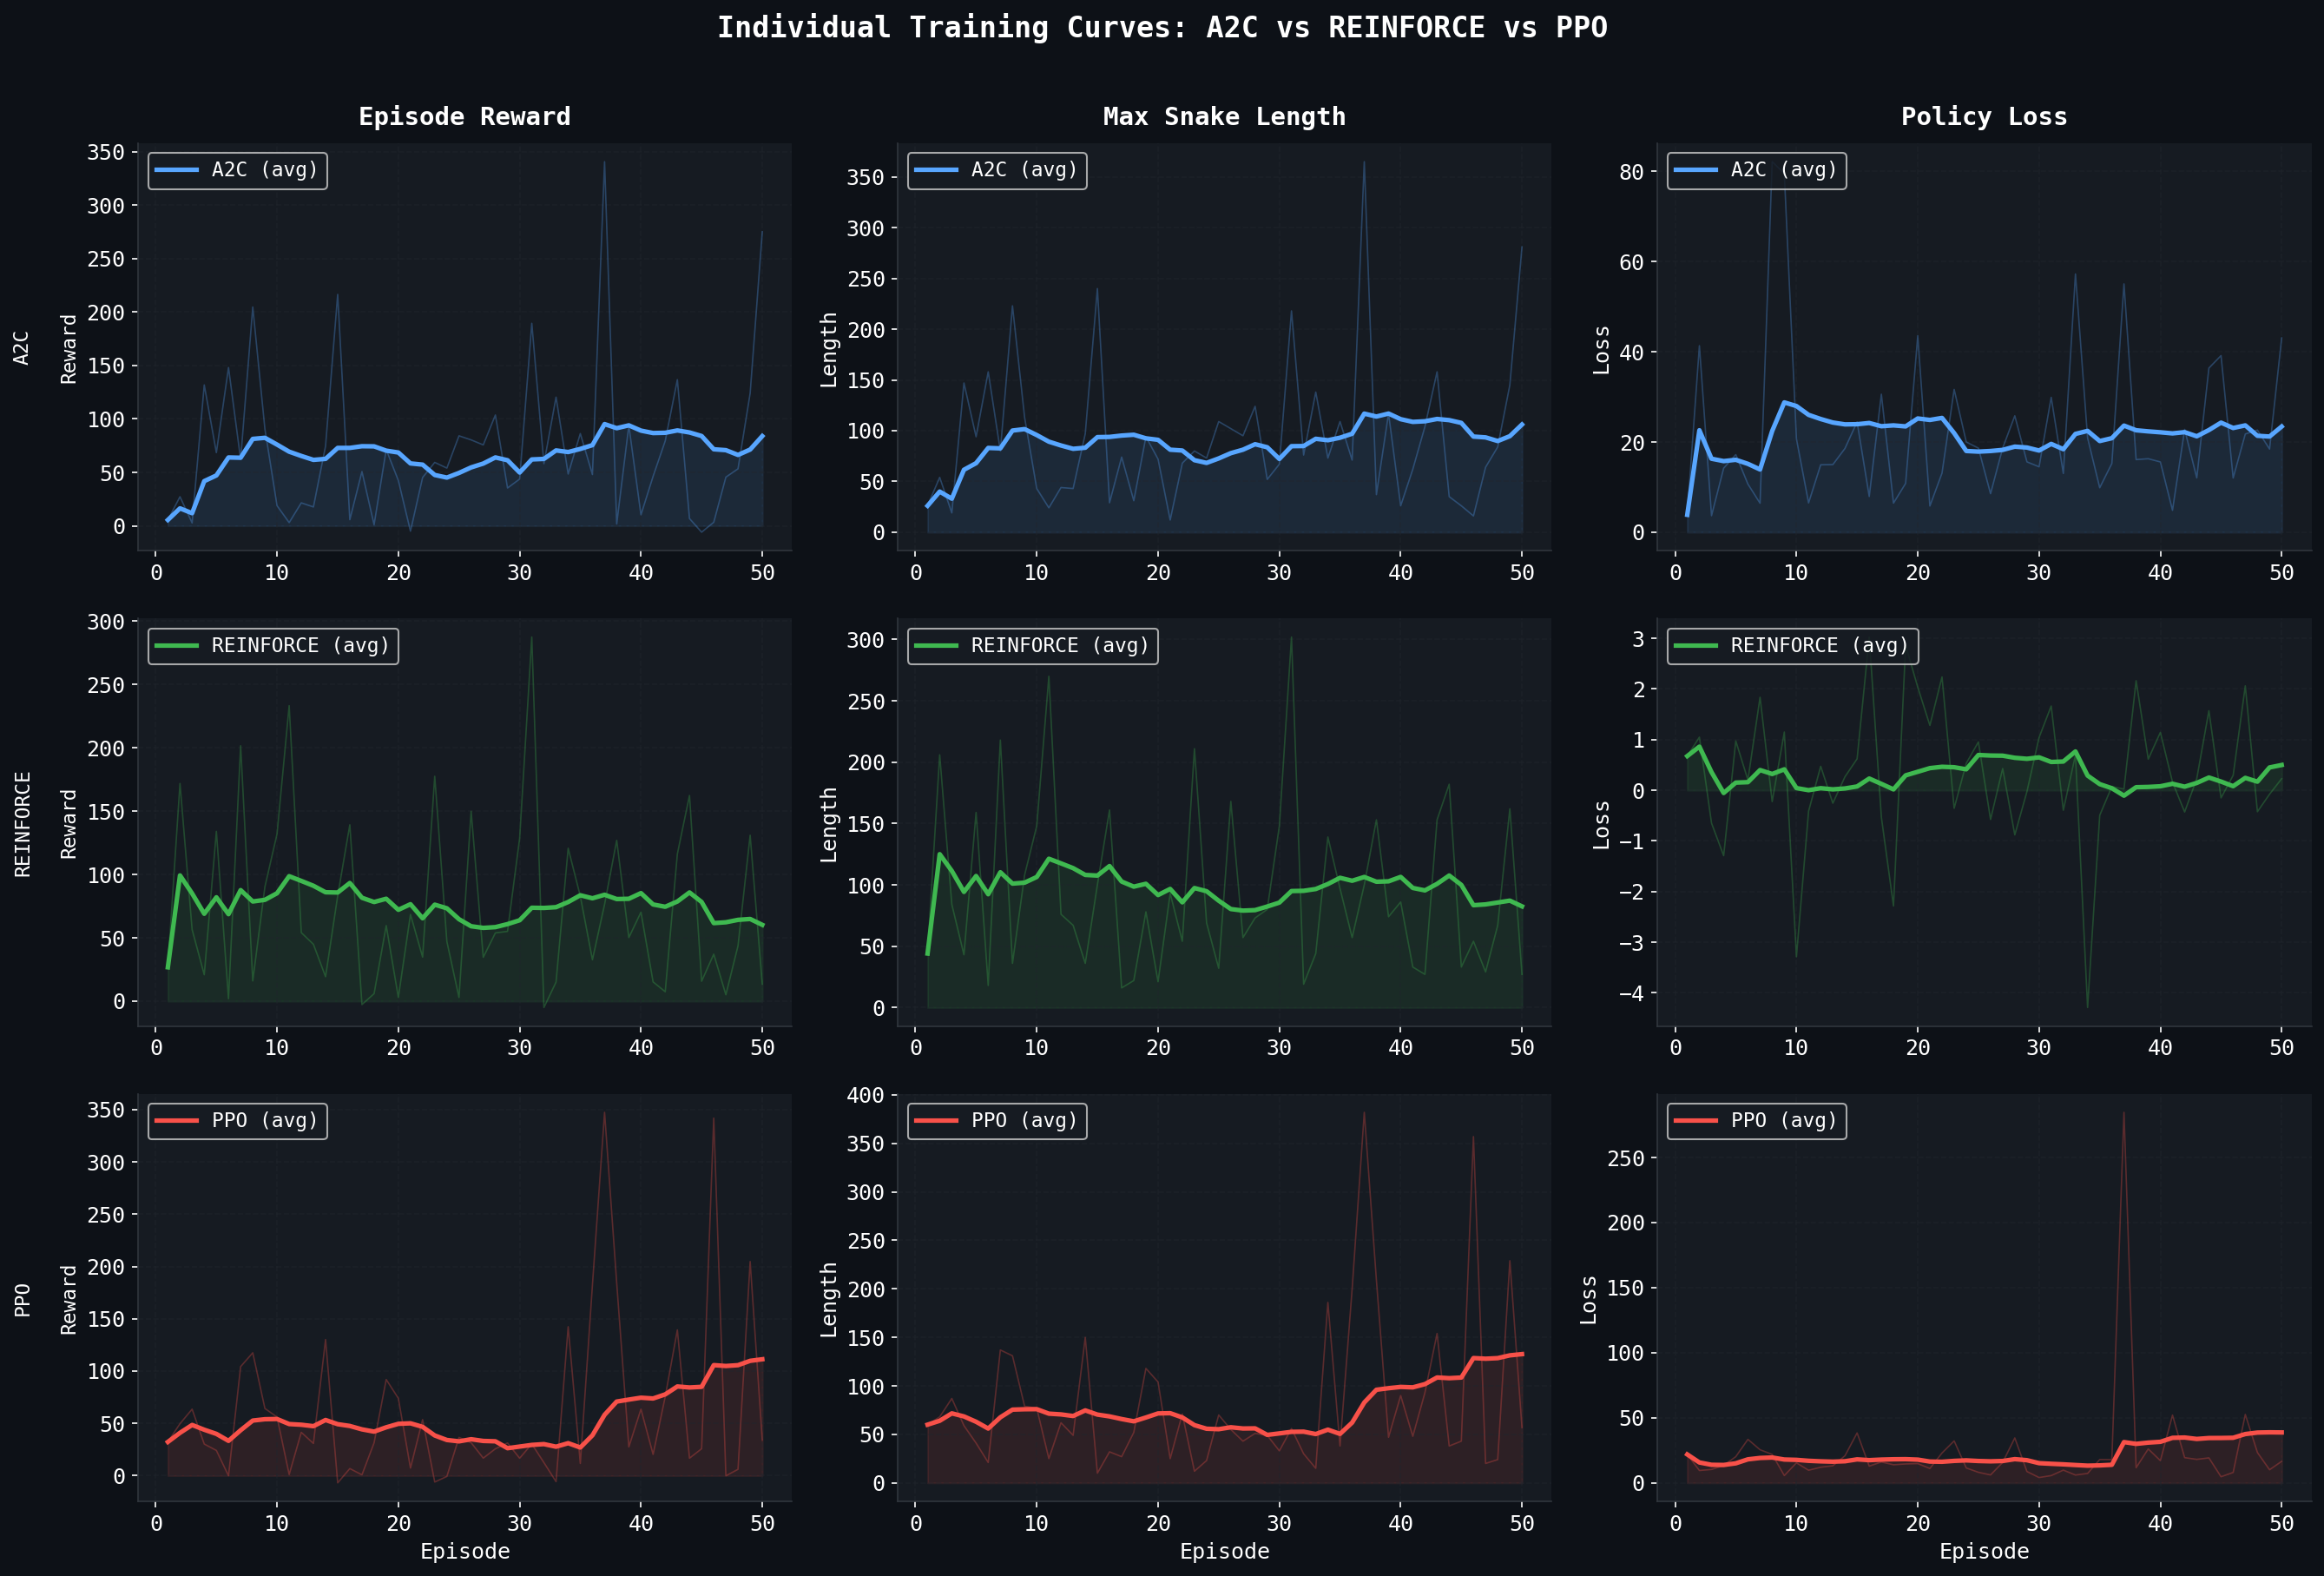Click the rotated 'A2C' row label on the left
Screen dimensions: 2324x1576
point(21,348)
